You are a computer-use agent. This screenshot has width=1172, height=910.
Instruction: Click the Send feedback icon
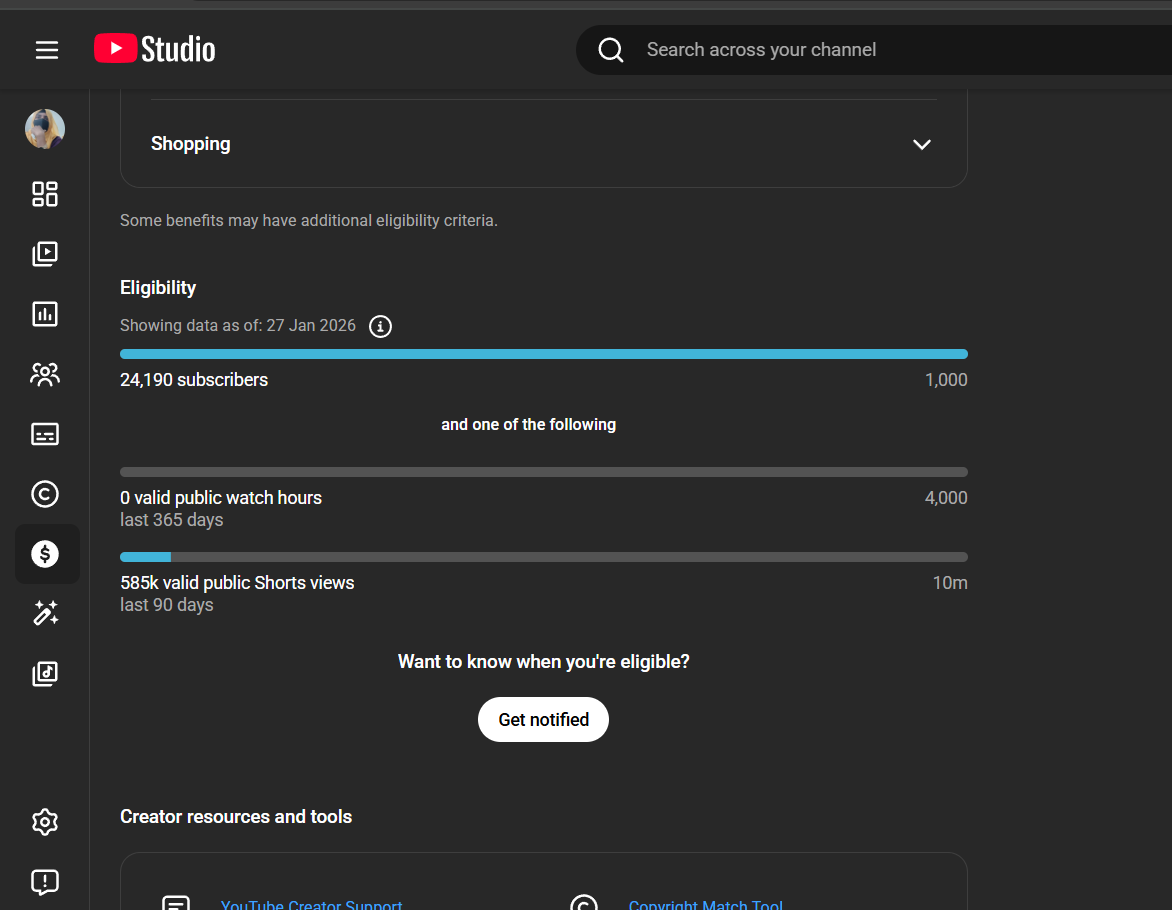click(45, 882)
